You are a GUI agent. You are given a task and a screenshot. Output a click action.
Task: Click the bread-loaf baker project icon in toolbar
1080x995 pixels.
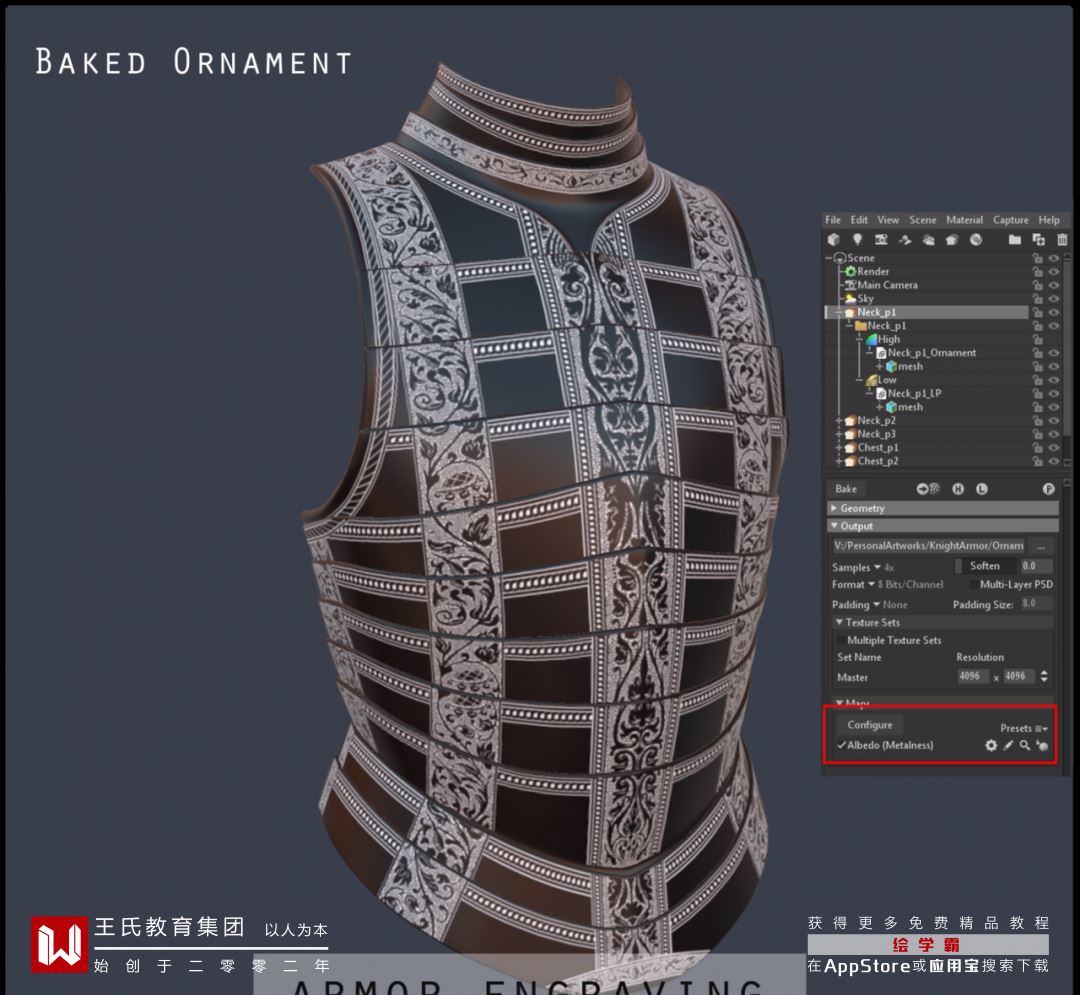(952, 240)
